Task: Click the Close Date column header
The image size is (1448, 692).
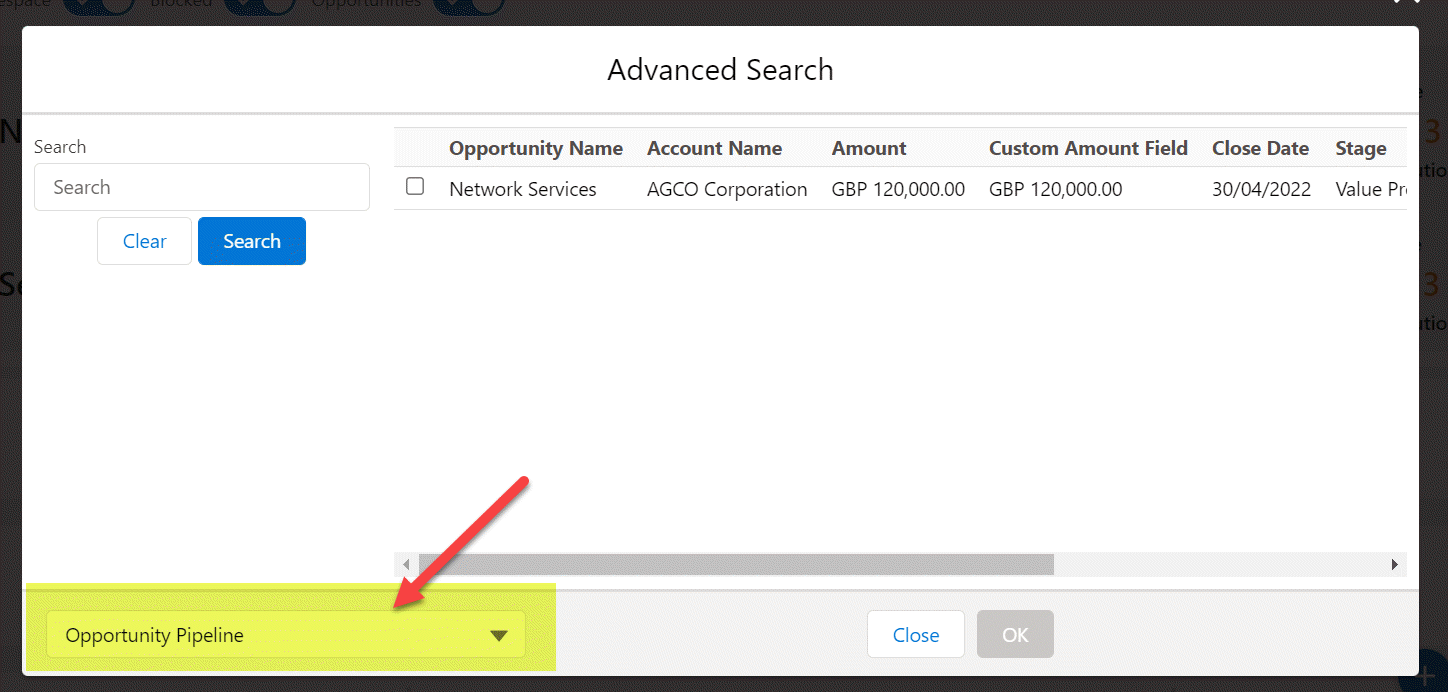Action: [1260, 148]
